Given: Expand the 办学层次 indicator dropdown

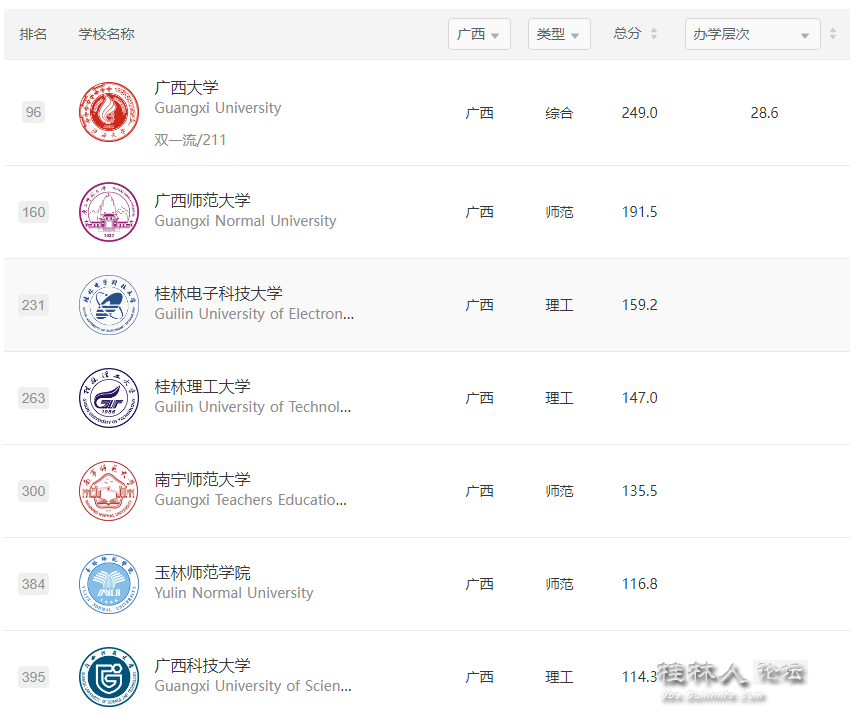Looking at the screenshot, I should [x=752, y=34].
